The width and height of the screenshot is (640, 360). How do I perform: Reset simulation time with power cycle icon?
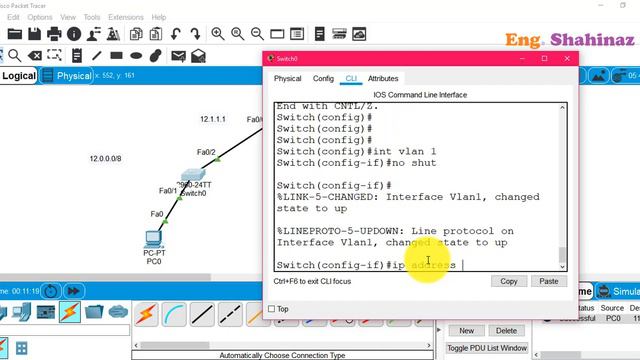click(51, 291)
